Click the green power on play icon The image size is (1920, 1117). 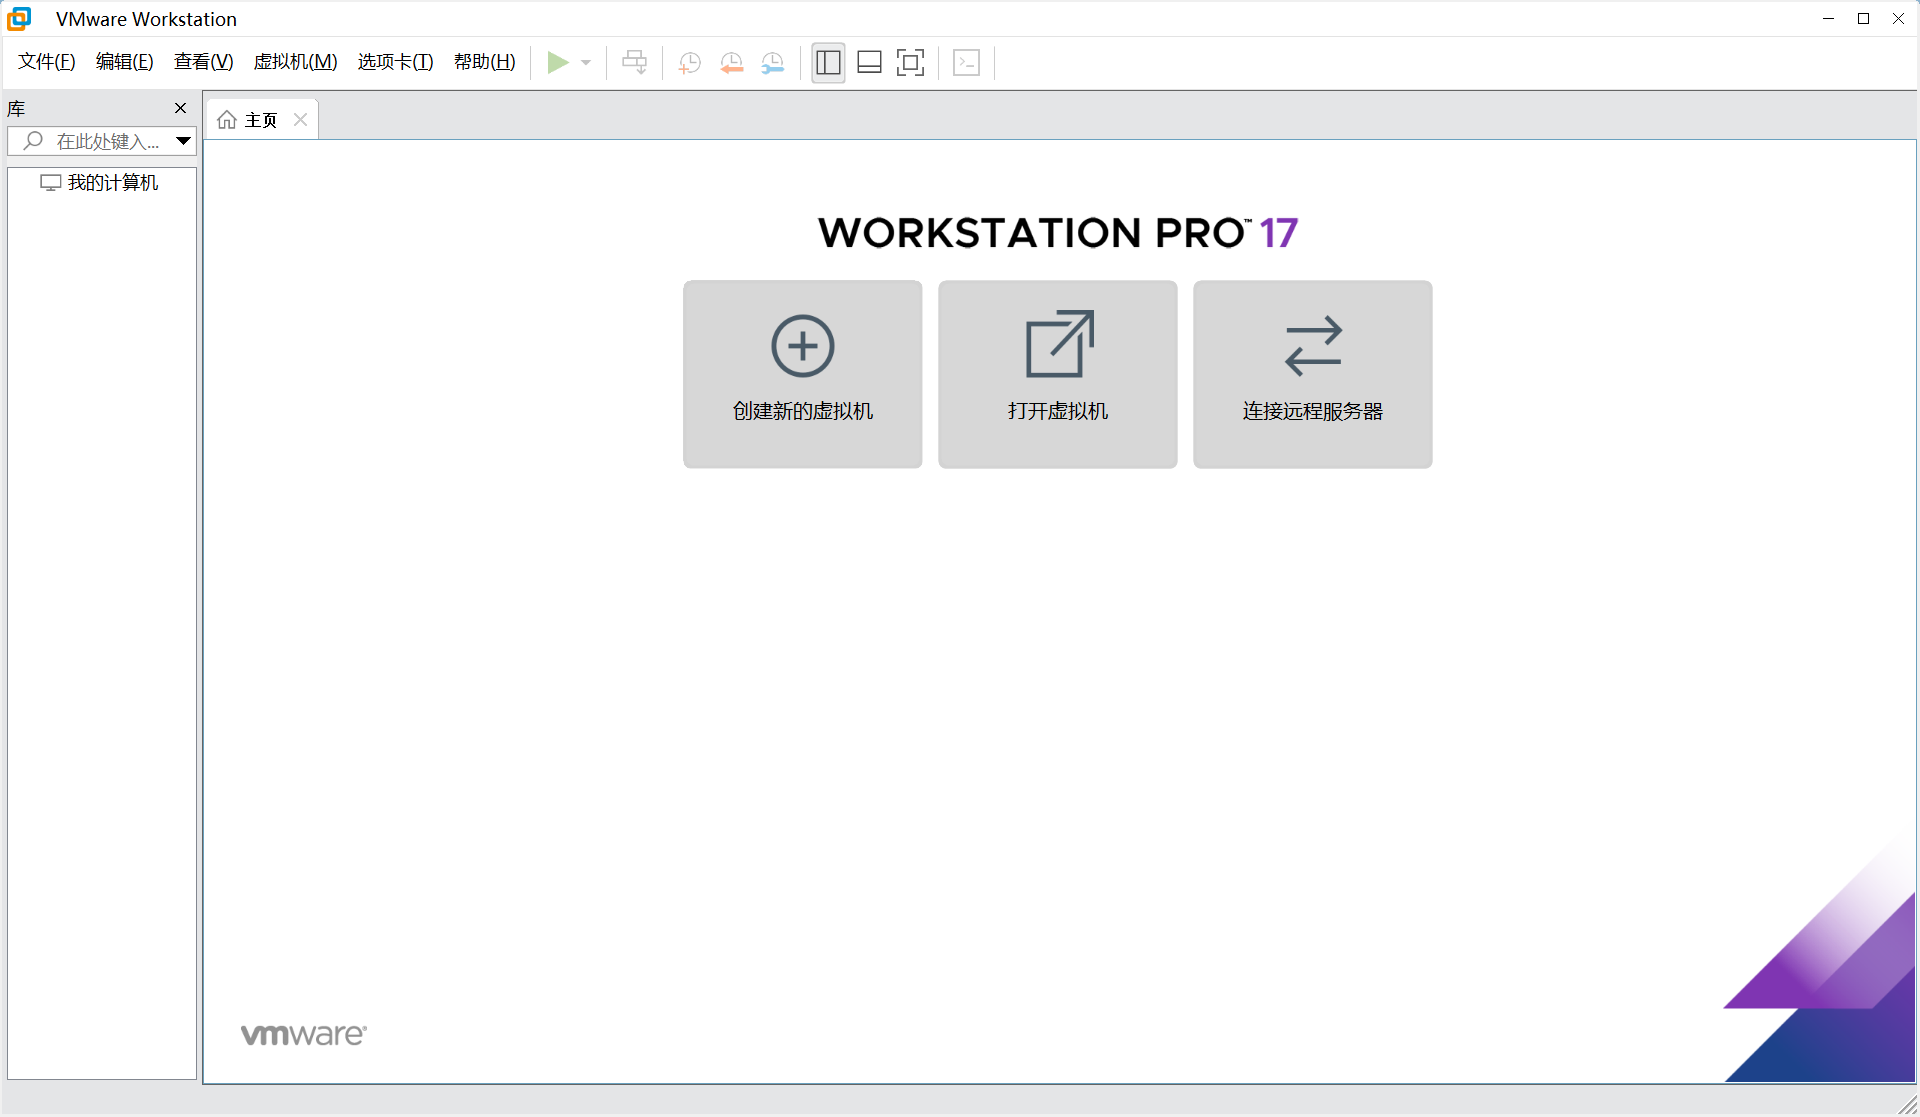coord(557,63)
